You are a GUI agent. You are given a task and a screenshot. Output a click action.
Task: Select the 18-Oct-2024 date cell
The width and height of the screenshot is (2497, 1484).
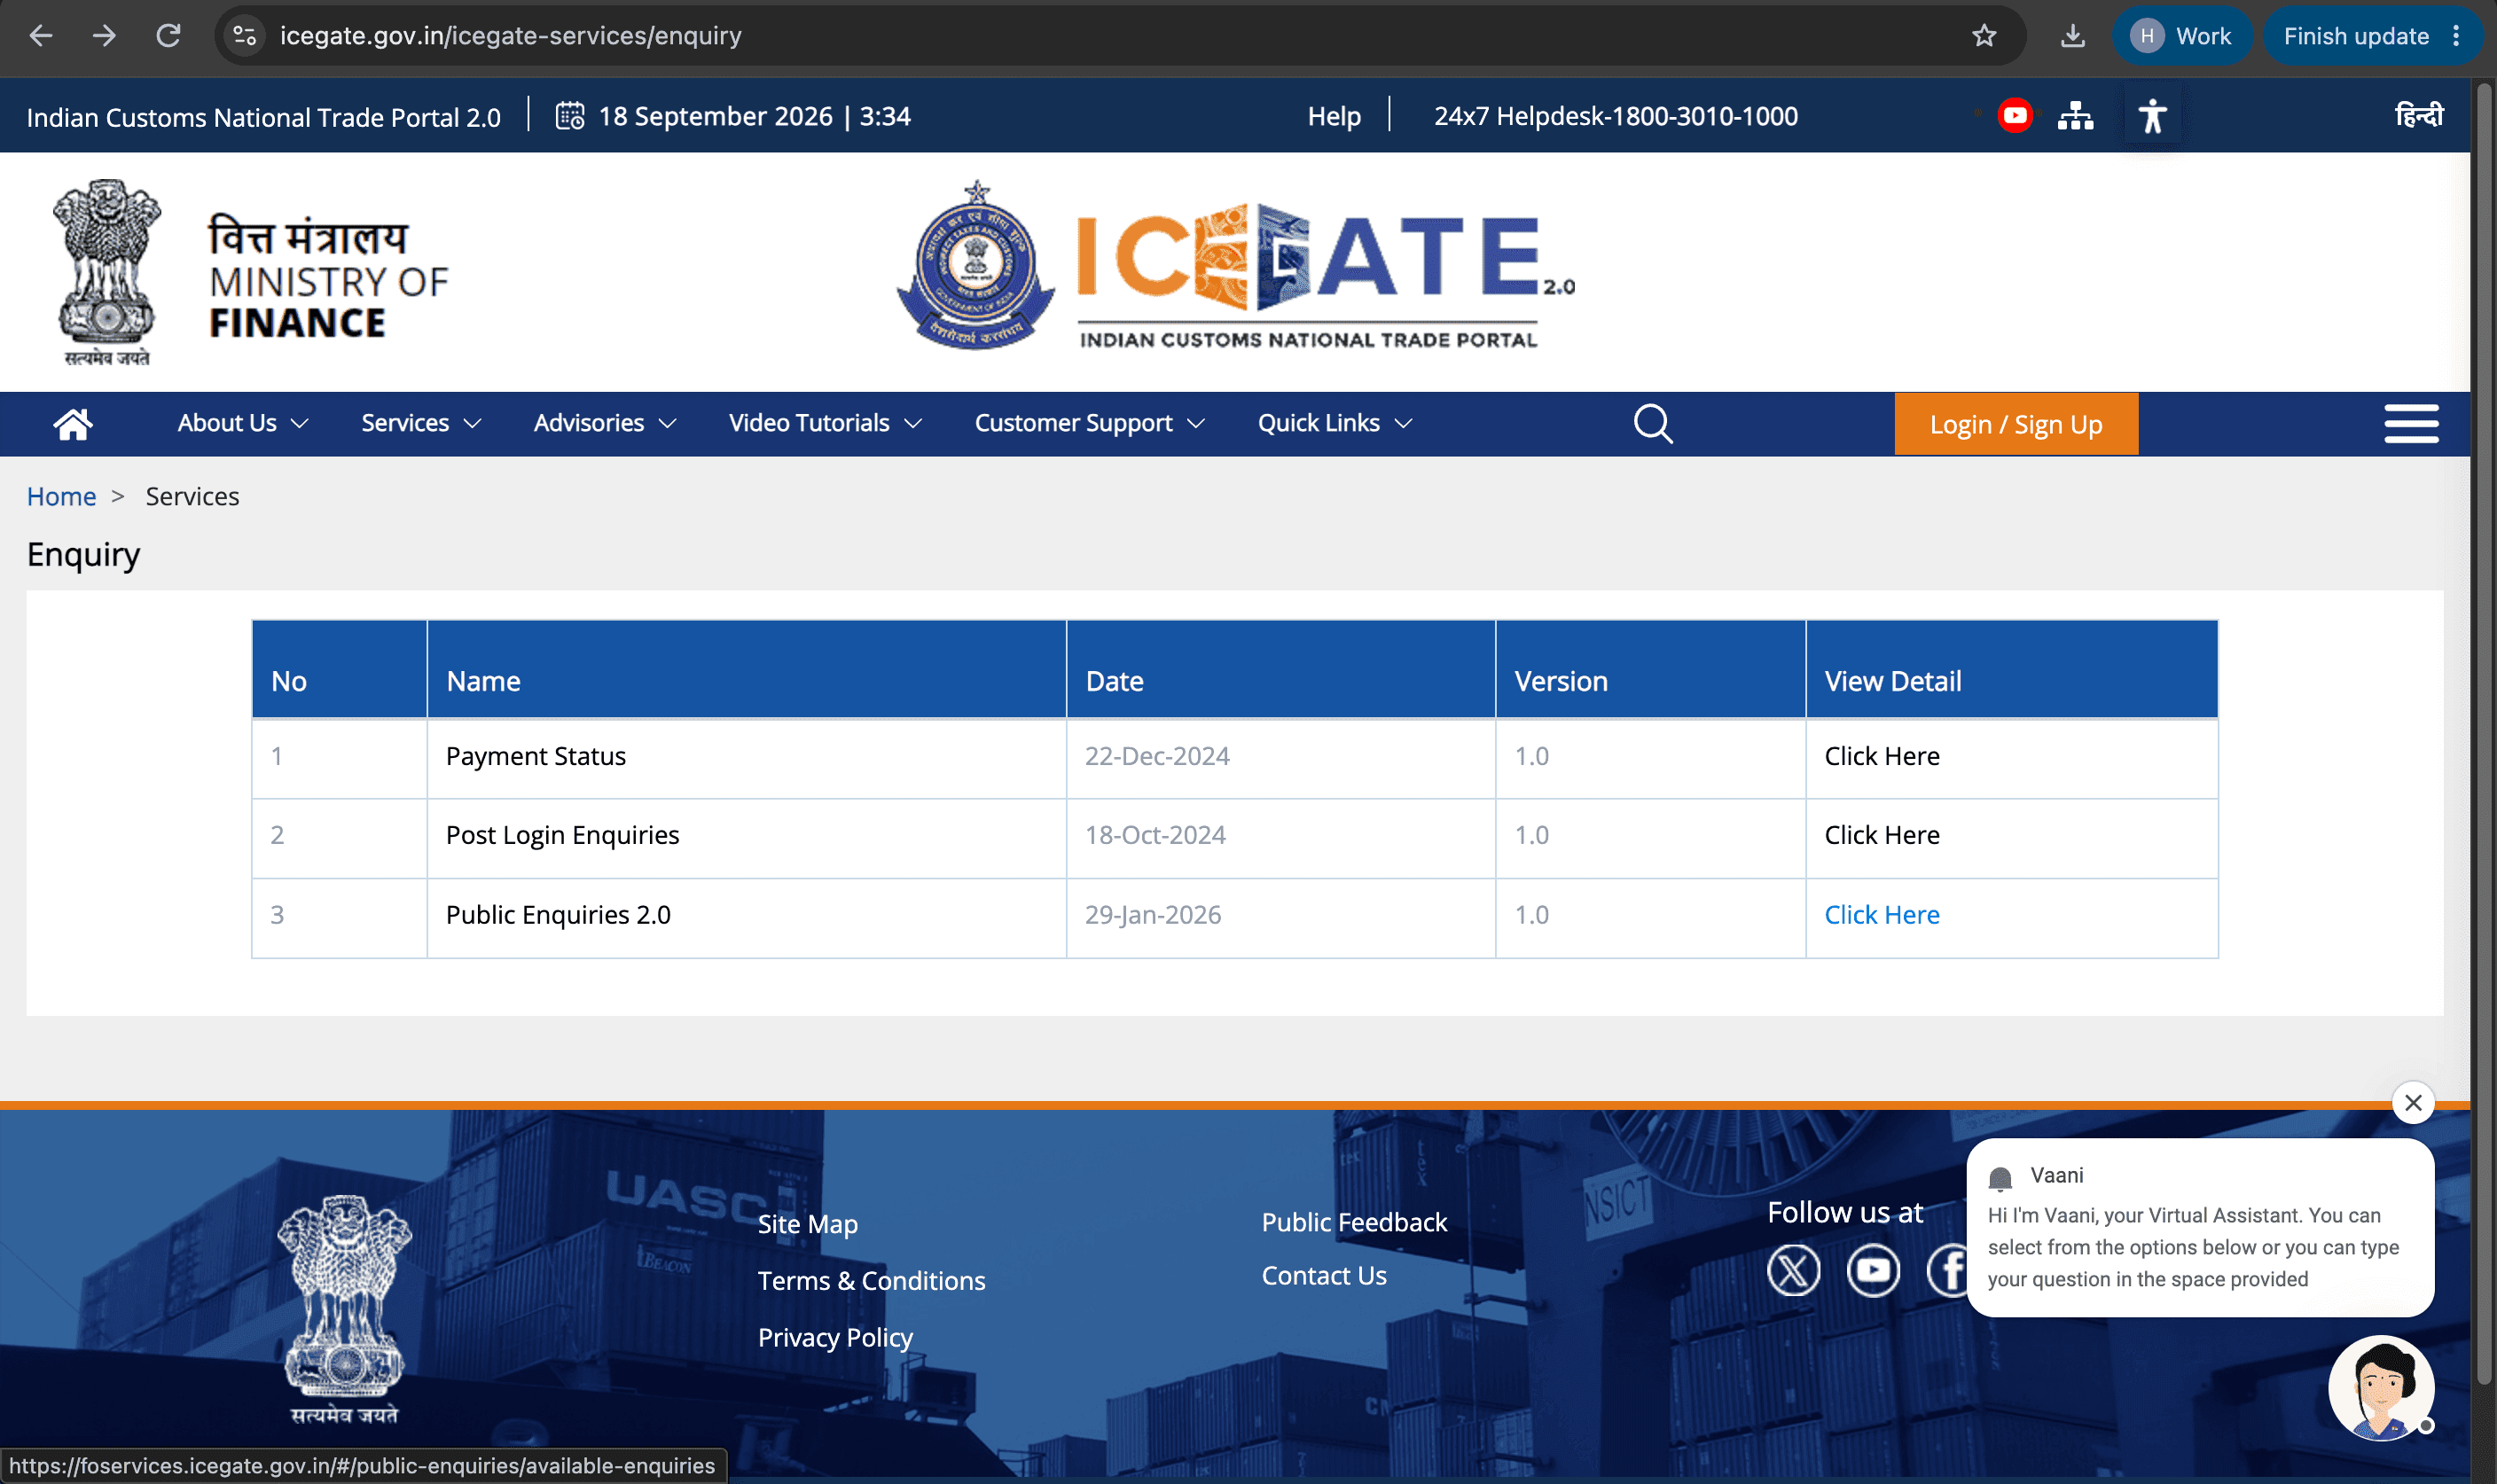coord(1280,837)
